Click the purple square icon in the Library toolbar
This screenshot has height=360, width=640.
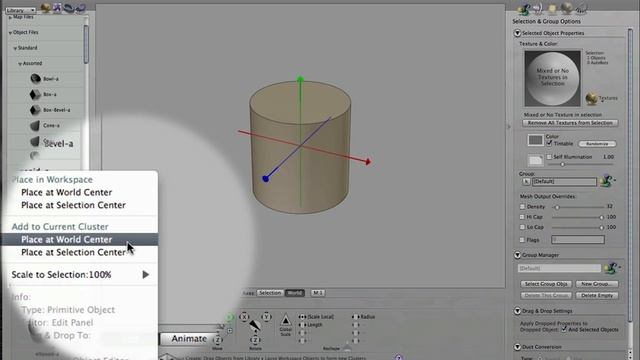point(58,8)
